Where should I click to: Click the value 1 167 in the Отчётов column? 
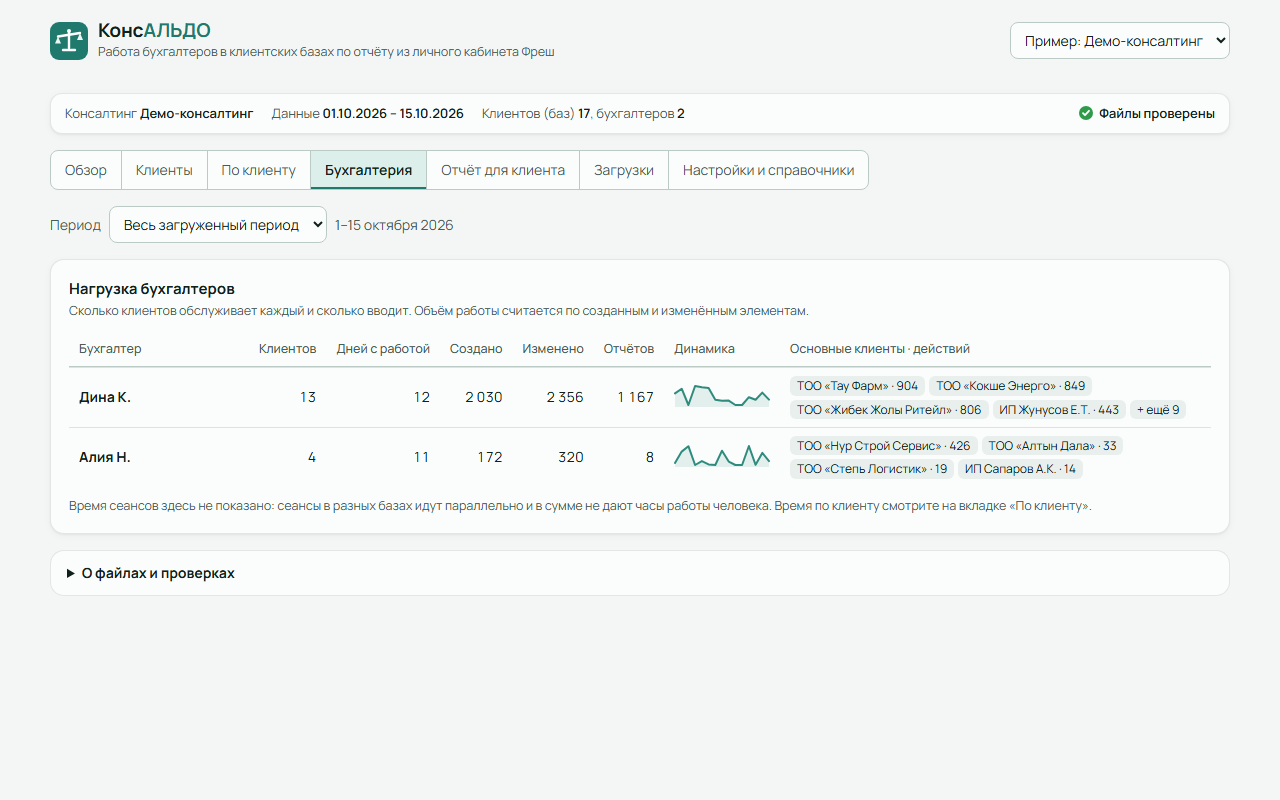click(636, 397)
